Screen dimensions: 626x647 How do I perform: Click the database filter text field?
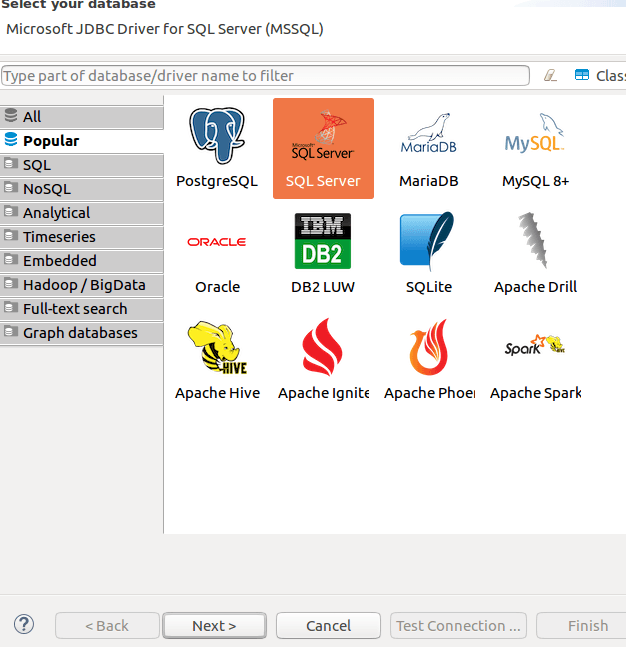[265, 76]
